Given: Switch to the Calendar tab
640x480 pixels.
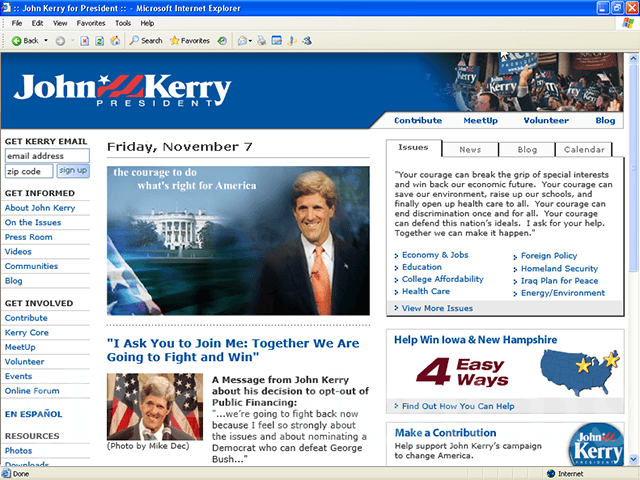Looking at the screenshot, I should click(584, 149).
